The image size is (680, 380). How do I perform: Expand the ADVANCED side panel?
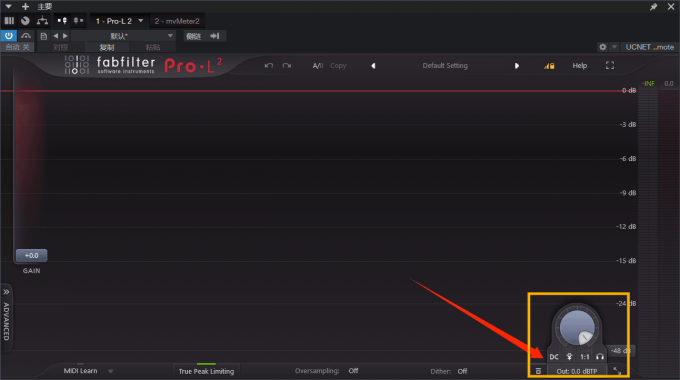coord(6,316)
